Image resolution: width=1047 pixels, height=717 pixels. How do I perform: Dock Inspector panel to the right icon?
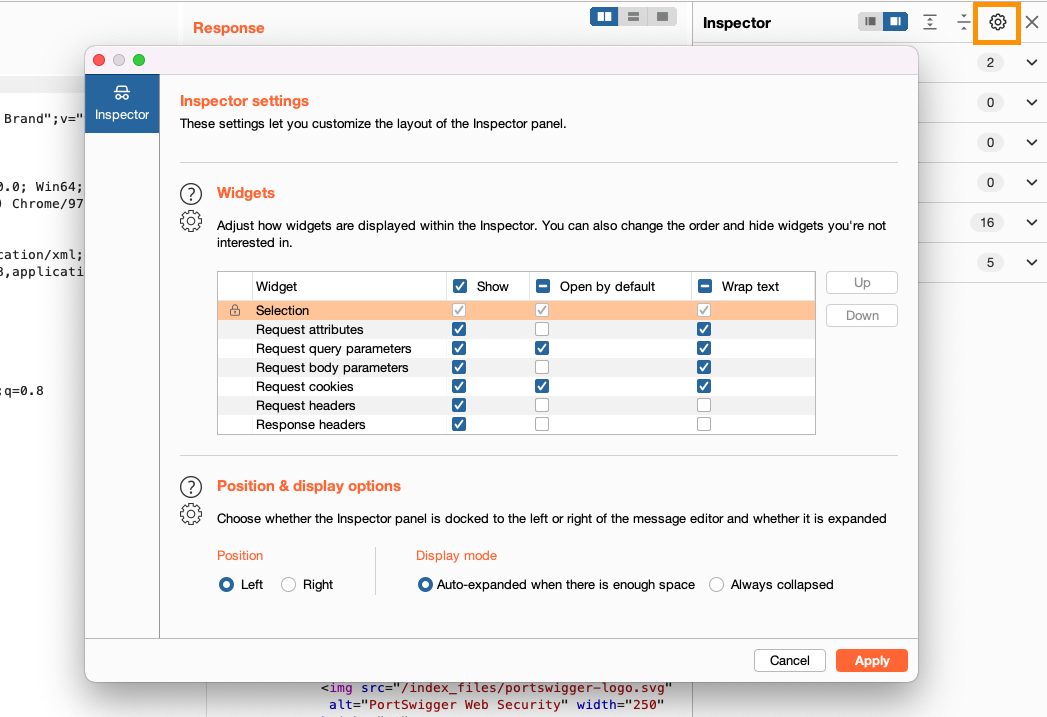pyautogui.click(x=895, y=21)
